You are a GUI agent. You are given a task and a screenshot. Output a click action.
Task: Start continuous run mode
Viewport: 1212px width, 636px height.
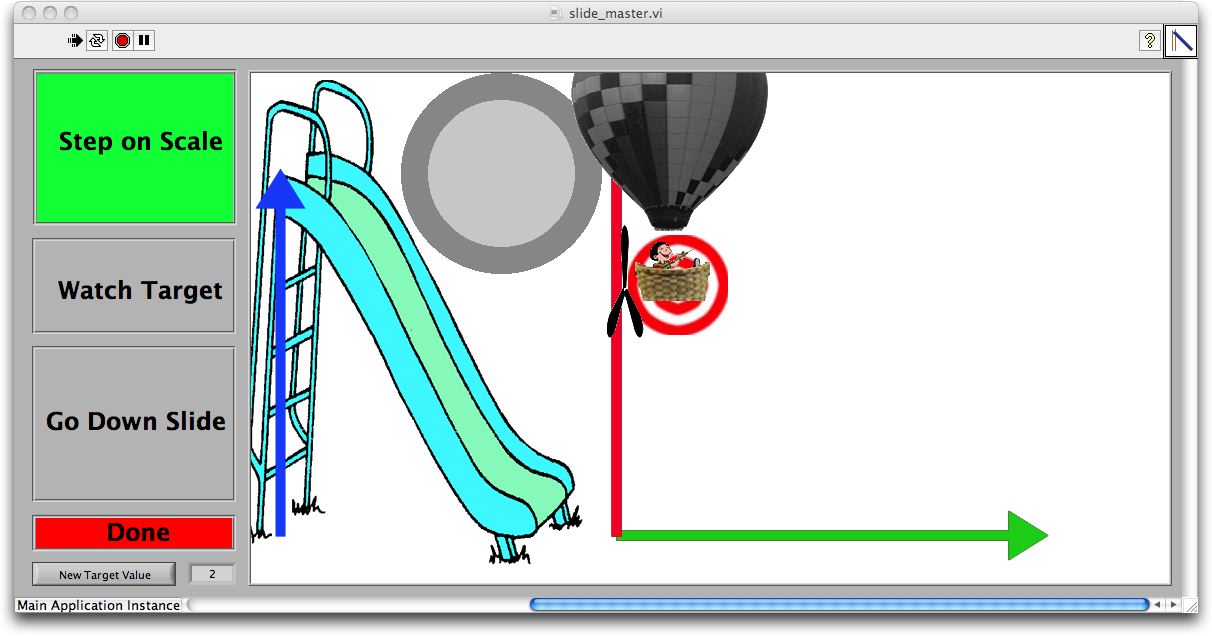96,40
